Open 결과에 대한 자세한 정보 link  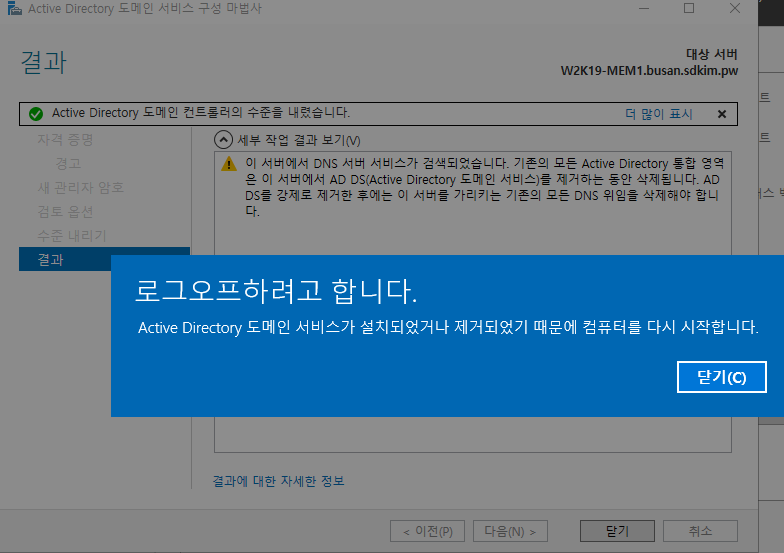coord(278,481)
